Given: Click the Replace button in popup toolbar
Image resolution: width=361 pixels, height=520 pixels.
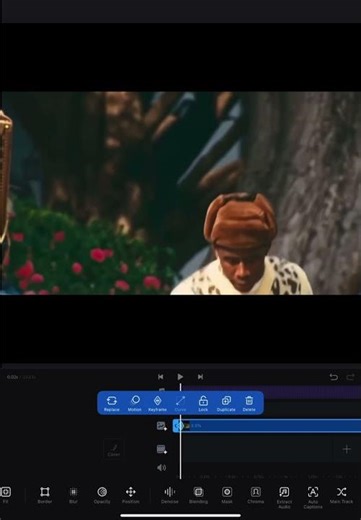Looking at the screenshot, I should [111, 403].
